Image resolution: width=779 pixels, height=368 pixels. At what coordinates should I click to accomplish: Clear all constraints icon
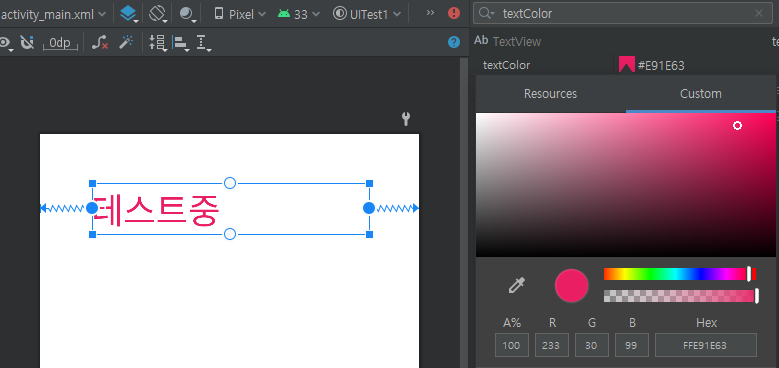(100, 43)
